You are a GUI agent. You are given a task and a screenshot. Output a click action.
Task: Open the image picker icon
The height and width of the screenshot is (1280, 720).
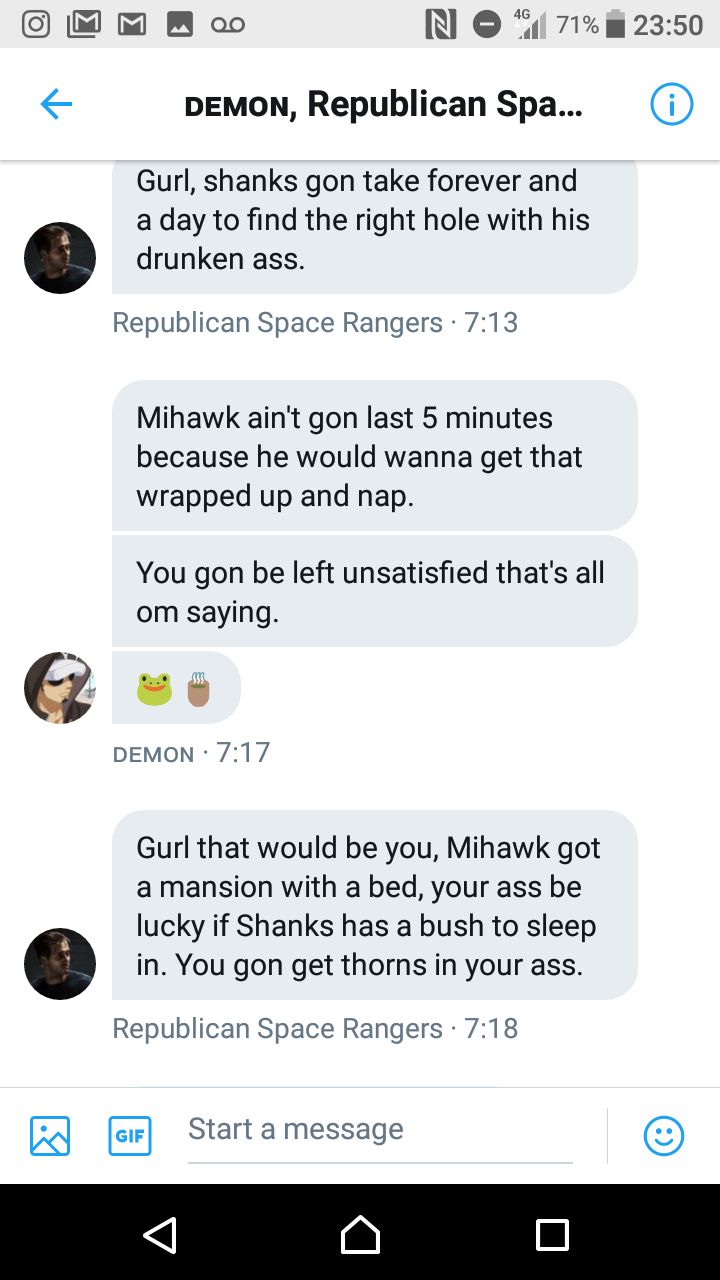tap(50, 1135)
